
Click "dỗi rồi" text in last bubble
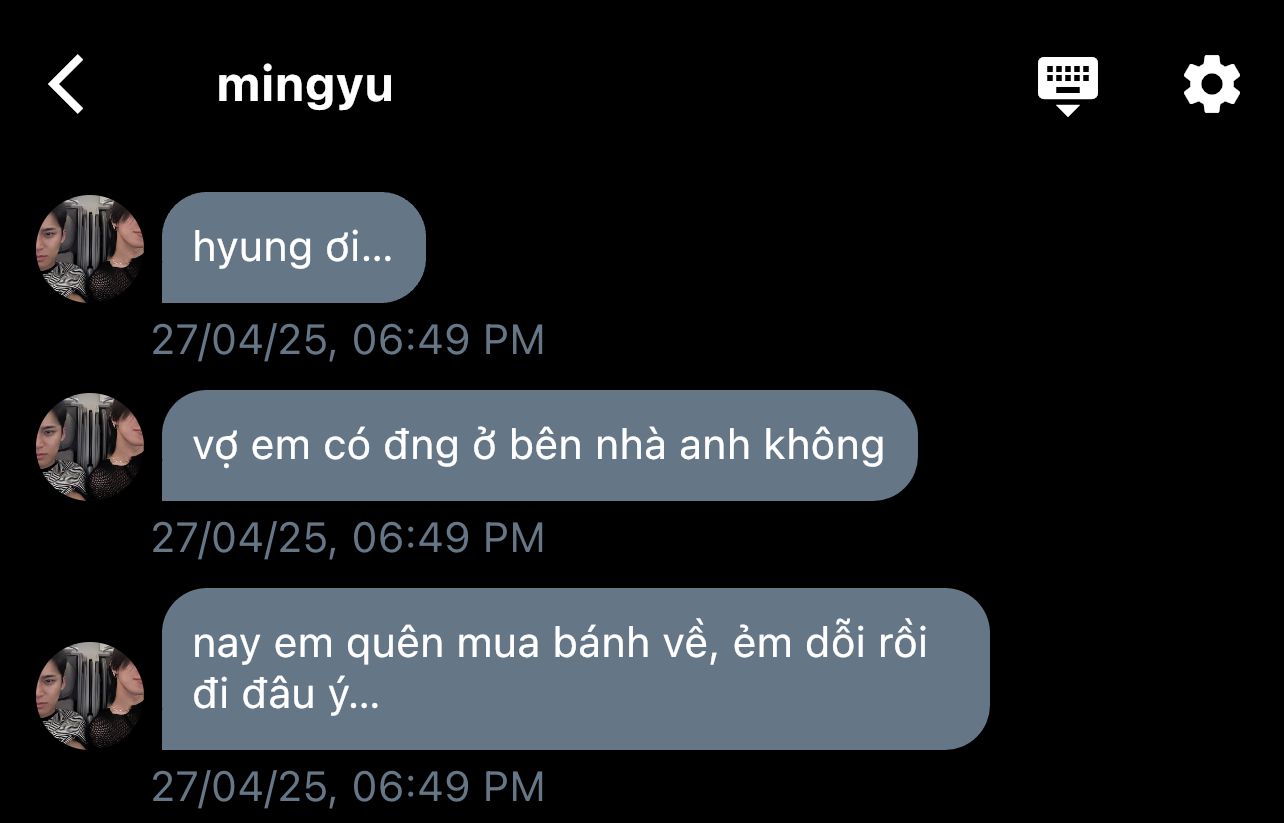click(865, 643)
